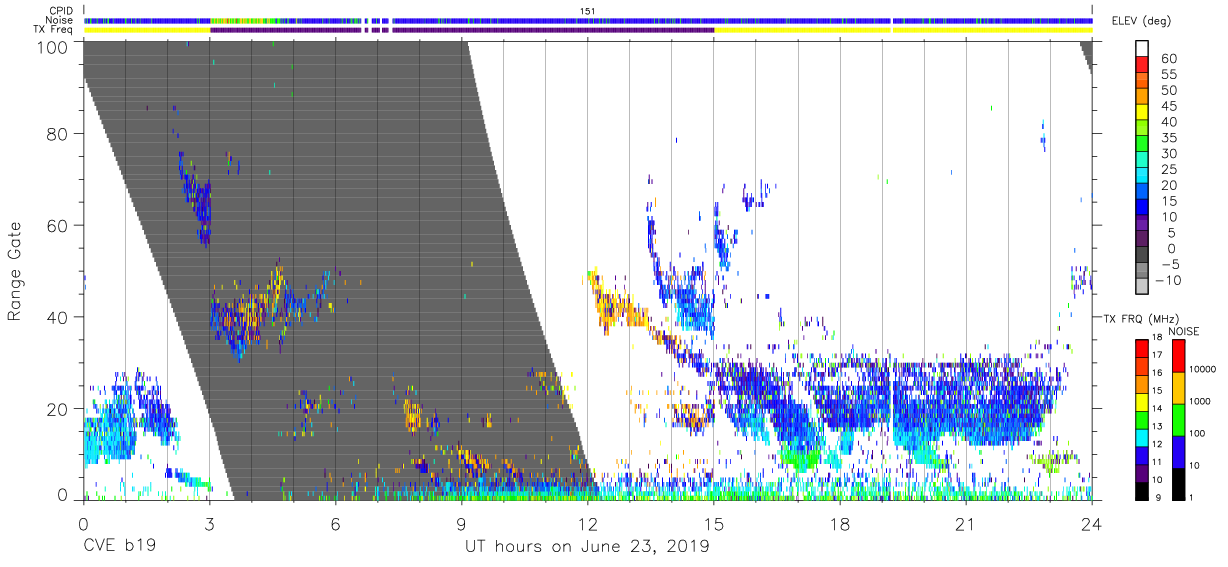Click the x-axis tick label '18'

(x=840, y=523)
